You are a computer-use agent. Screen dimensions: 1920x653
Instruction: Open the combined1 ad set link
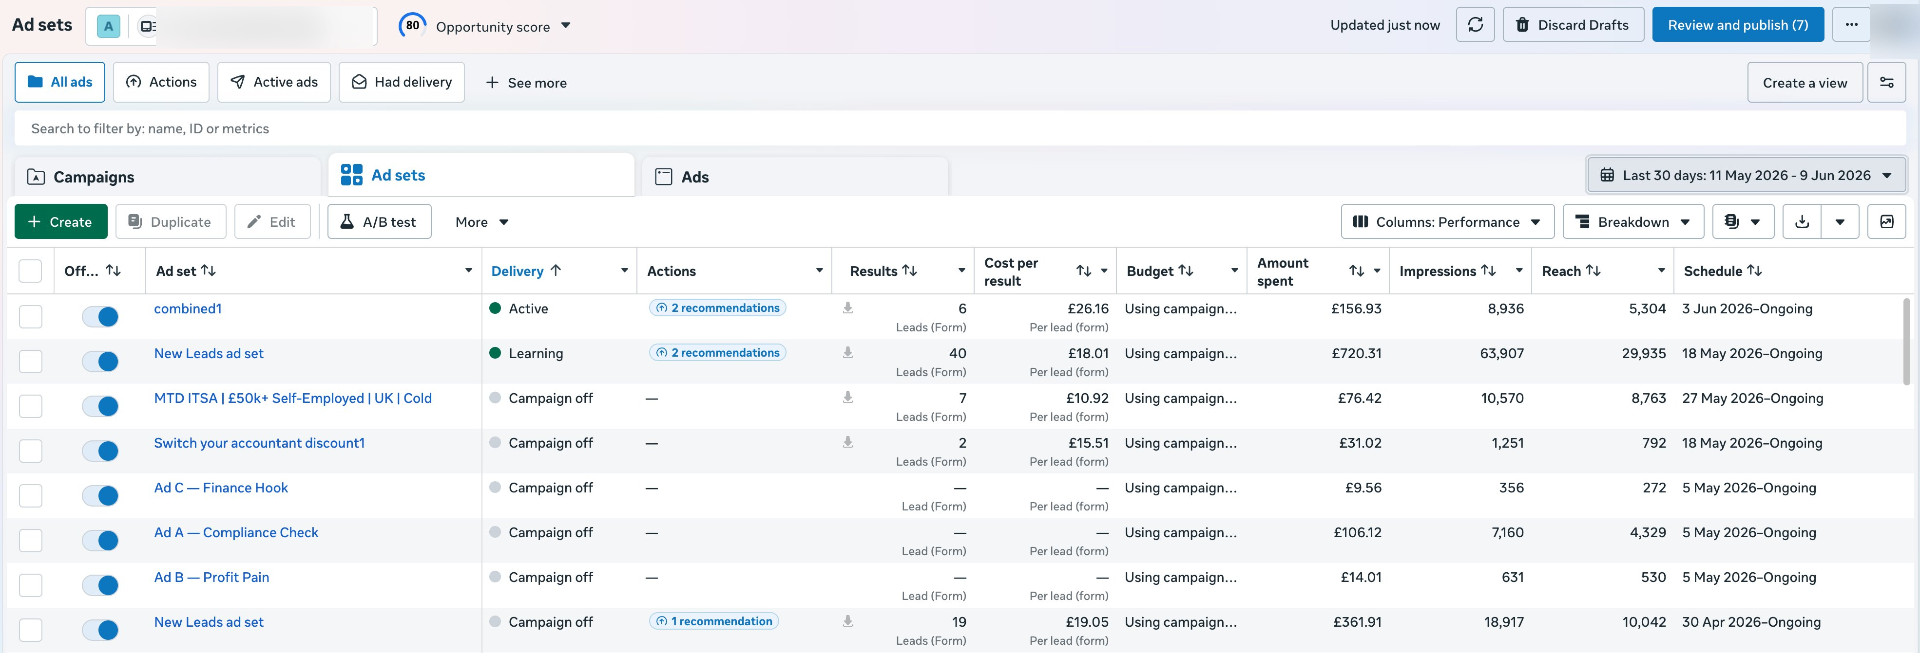[188, 308]
